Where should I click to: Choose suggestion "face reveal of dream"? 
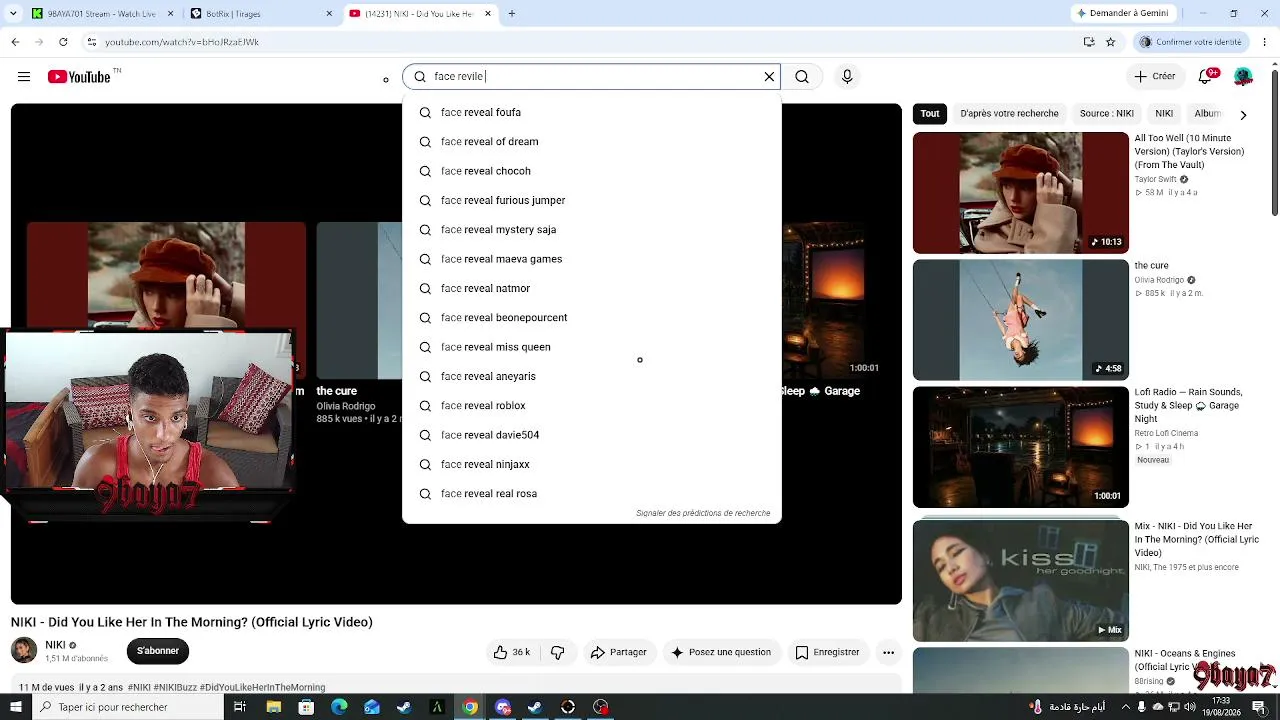(x=591, y=142)
